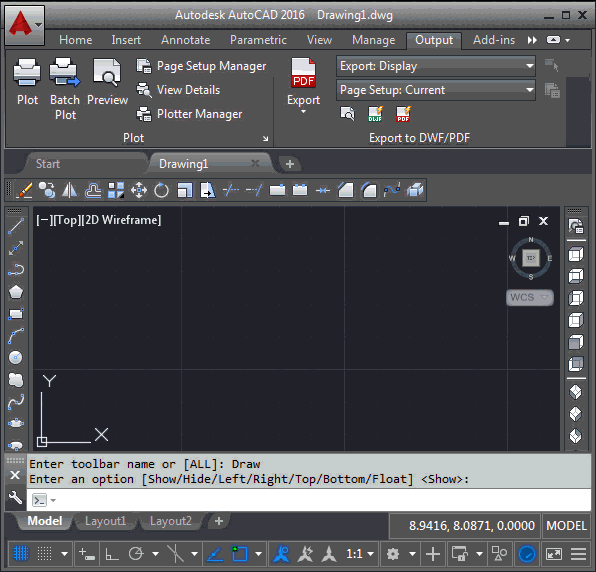This screenshot has width=596, height=572.
Task: Click the export Preview icon in the Export to DWF/PDF panel
Action: (347, 114)
